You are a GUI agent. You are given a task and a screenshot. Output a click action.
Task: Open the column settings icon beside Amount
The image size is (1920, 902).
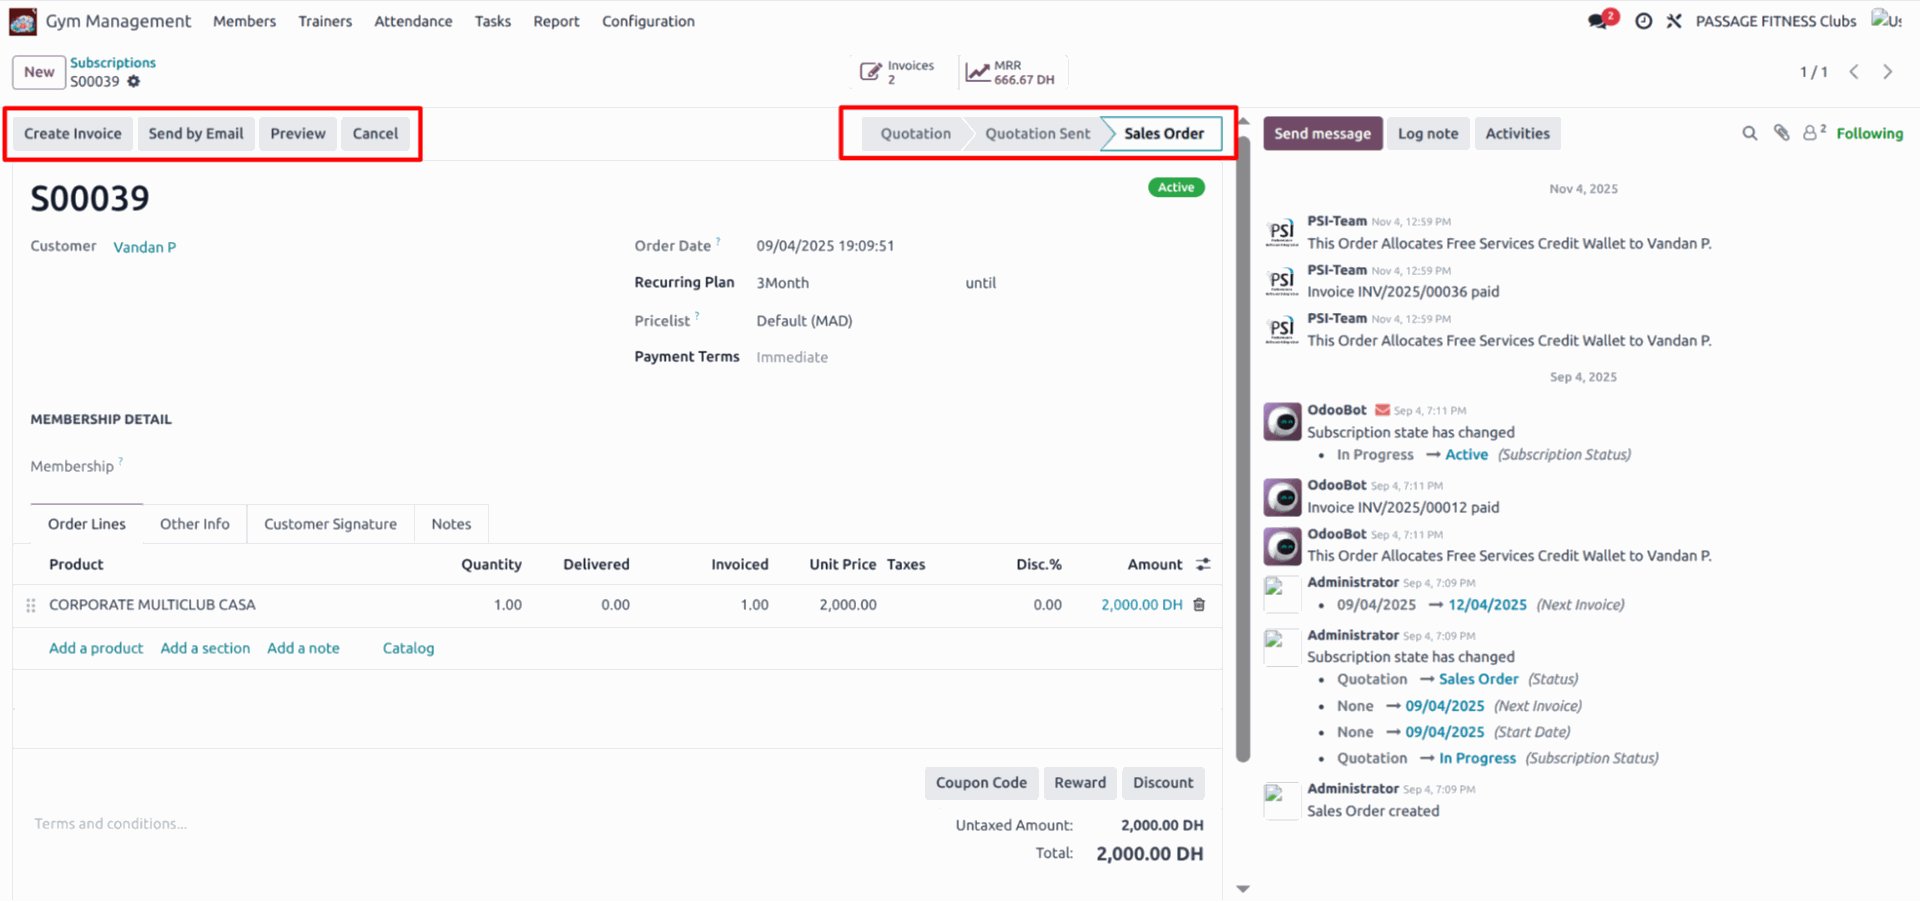pyautogui.click(x=1203, y=565)
